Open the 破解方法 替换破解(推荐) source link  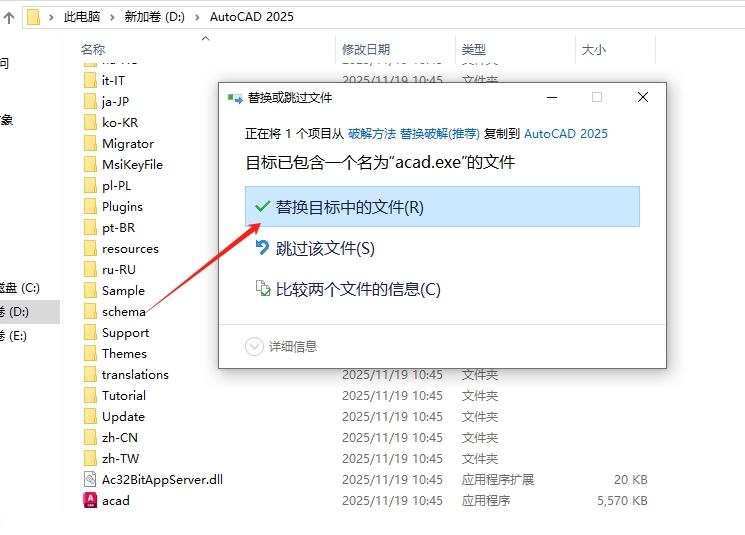pos(414,134)
